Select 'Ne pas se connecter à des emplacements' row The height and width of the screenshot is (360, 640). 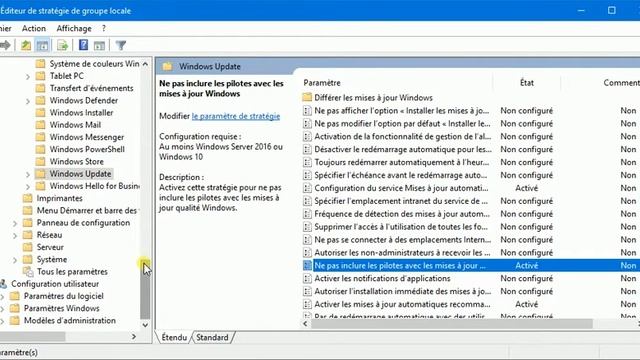tap(471, 240)
